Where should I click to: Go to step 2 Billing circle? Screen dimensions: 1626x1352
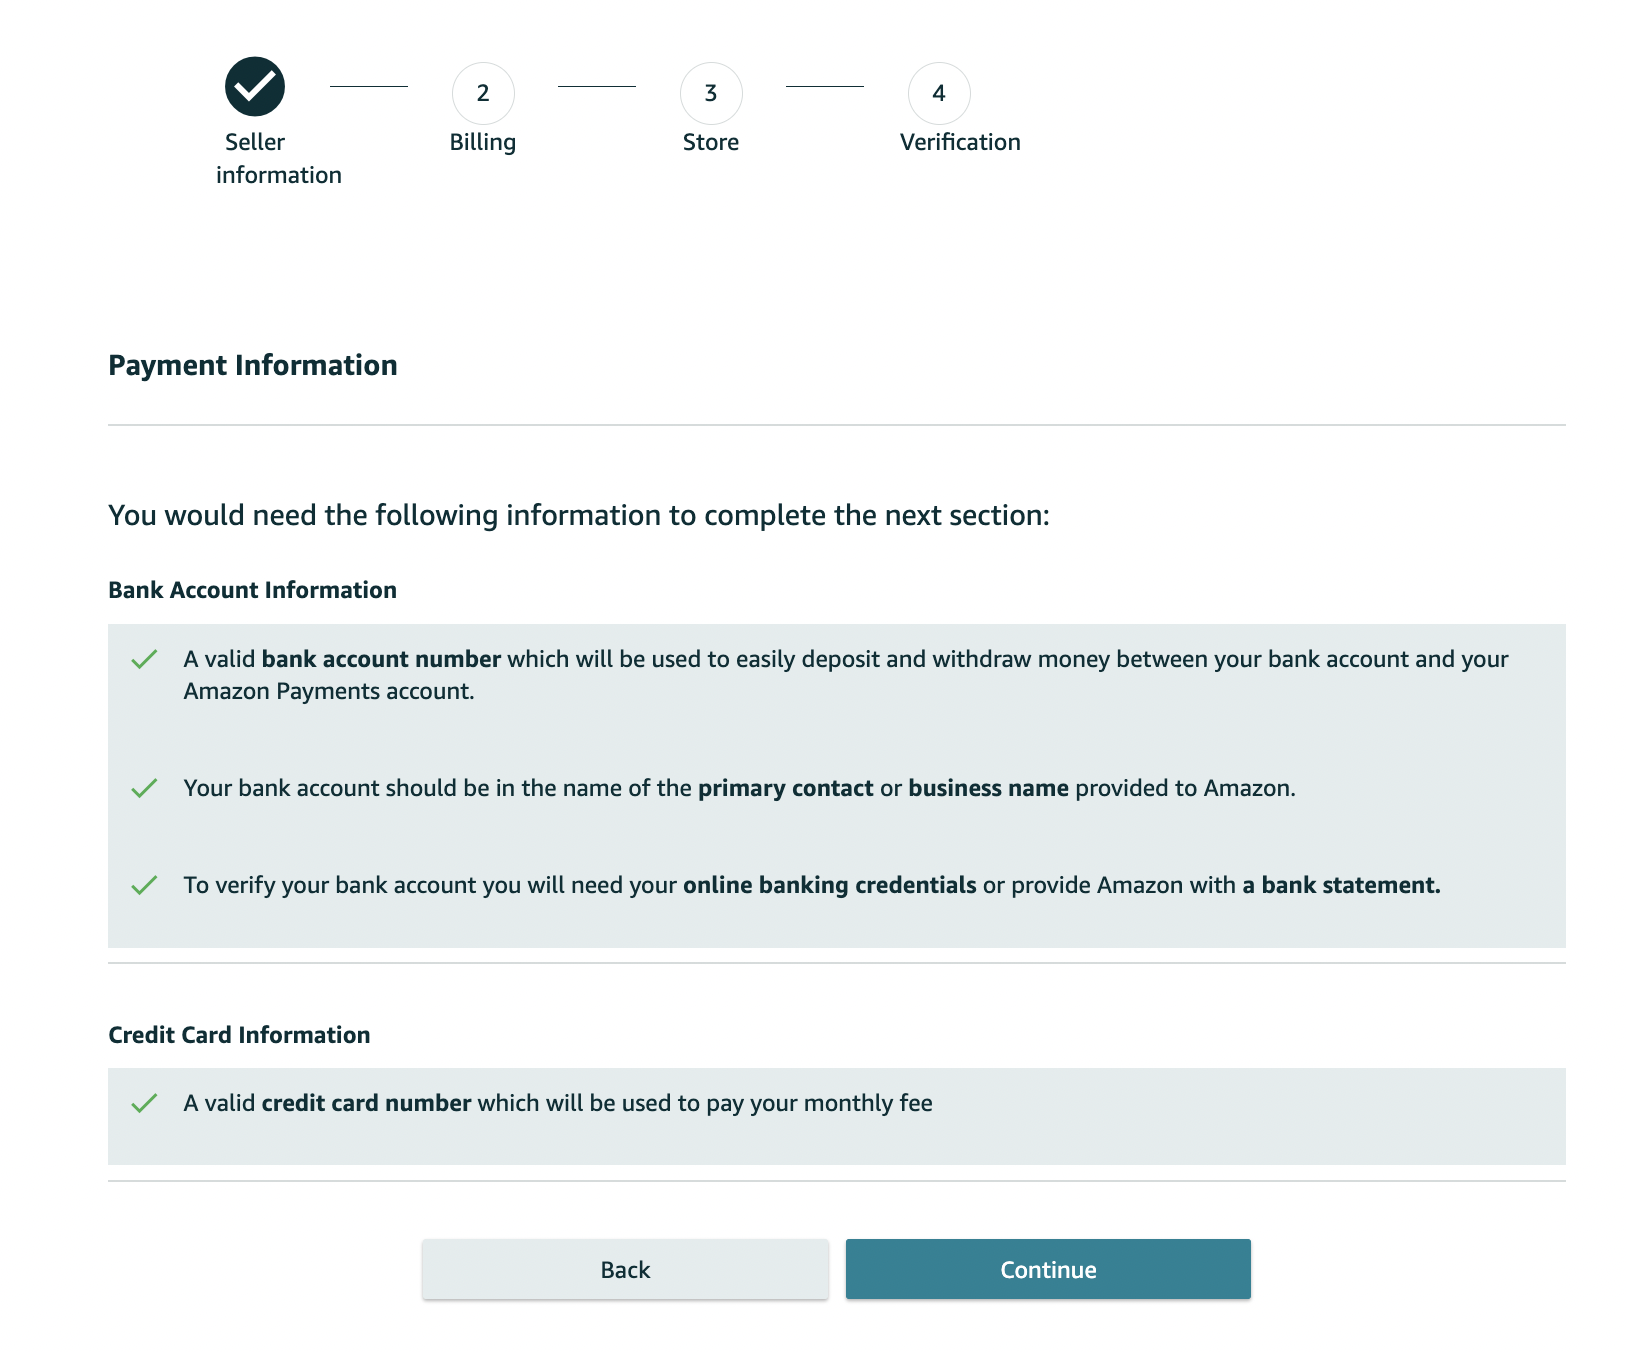483,93
